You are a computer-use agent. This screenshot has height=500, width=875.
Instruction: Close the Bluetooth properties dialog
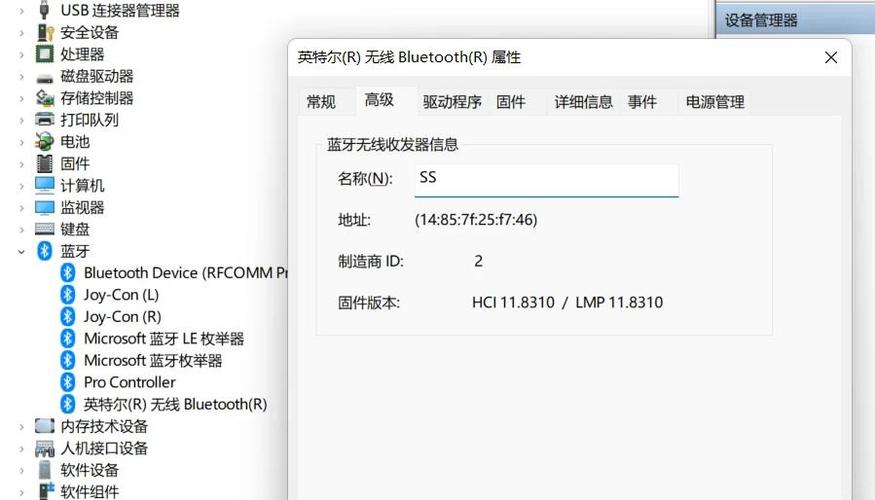pos(831,57)
